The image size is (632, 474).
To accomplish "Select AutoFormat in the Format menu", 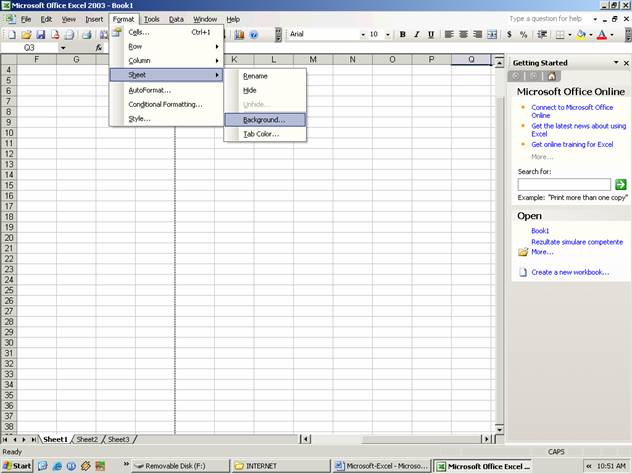I will 166,90.
